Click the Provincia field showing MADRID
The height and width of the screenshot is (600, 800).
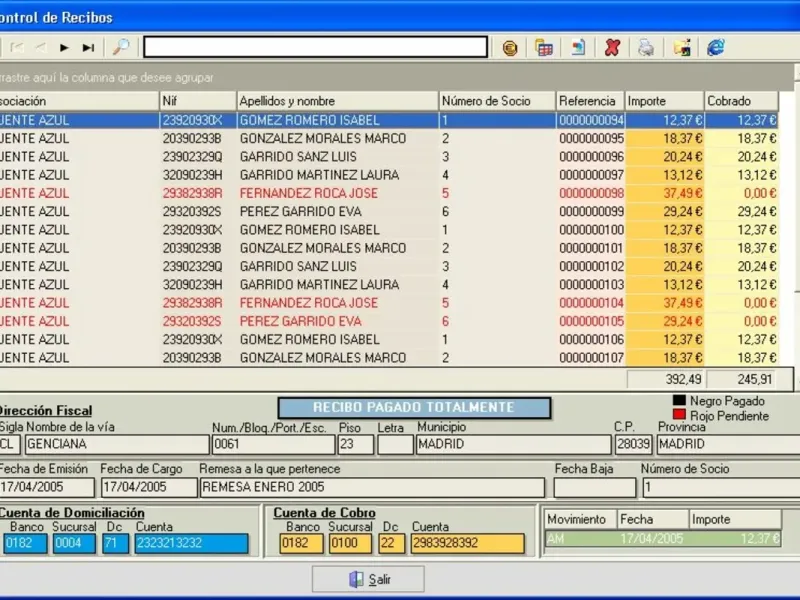728,444
